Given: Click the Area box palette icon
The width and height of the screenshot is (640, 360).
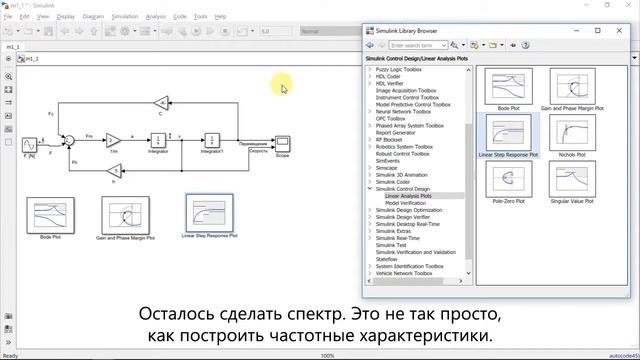Looking at the screenshot, I should (9, 142).
